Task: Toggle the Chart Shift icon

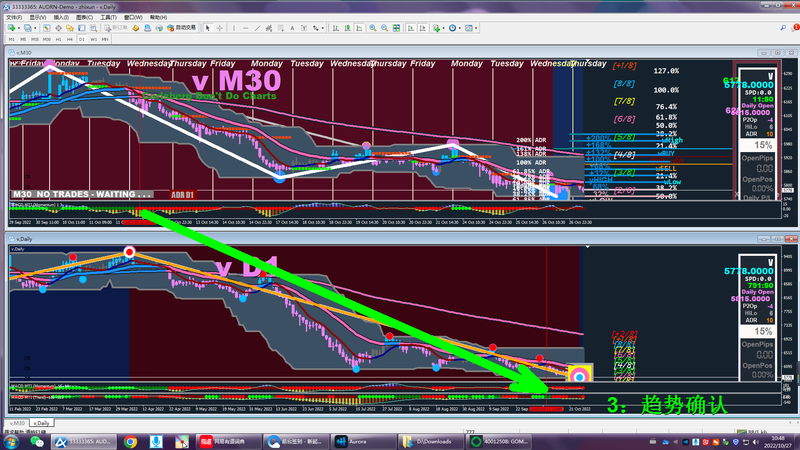Action: [x=423, y=28]
